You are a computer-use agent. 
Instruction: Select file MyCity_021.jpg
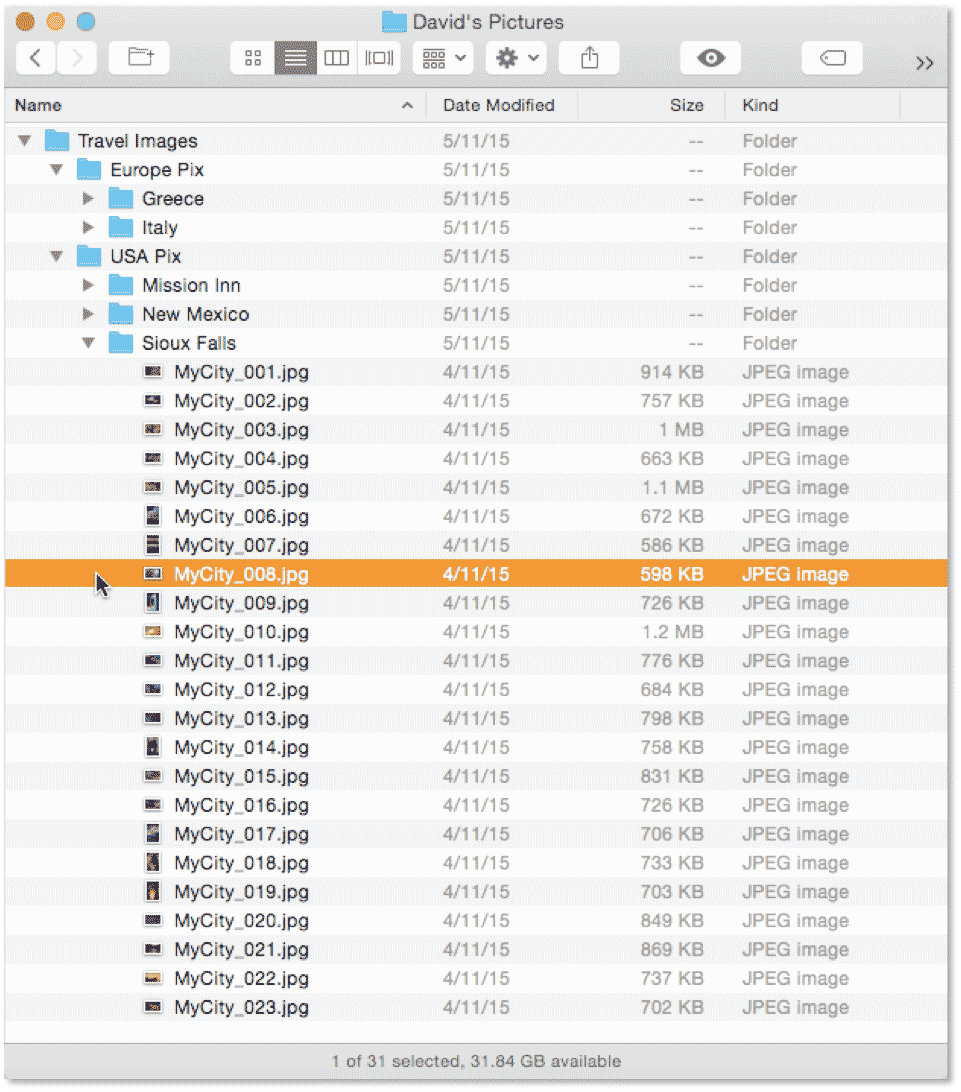476,949
